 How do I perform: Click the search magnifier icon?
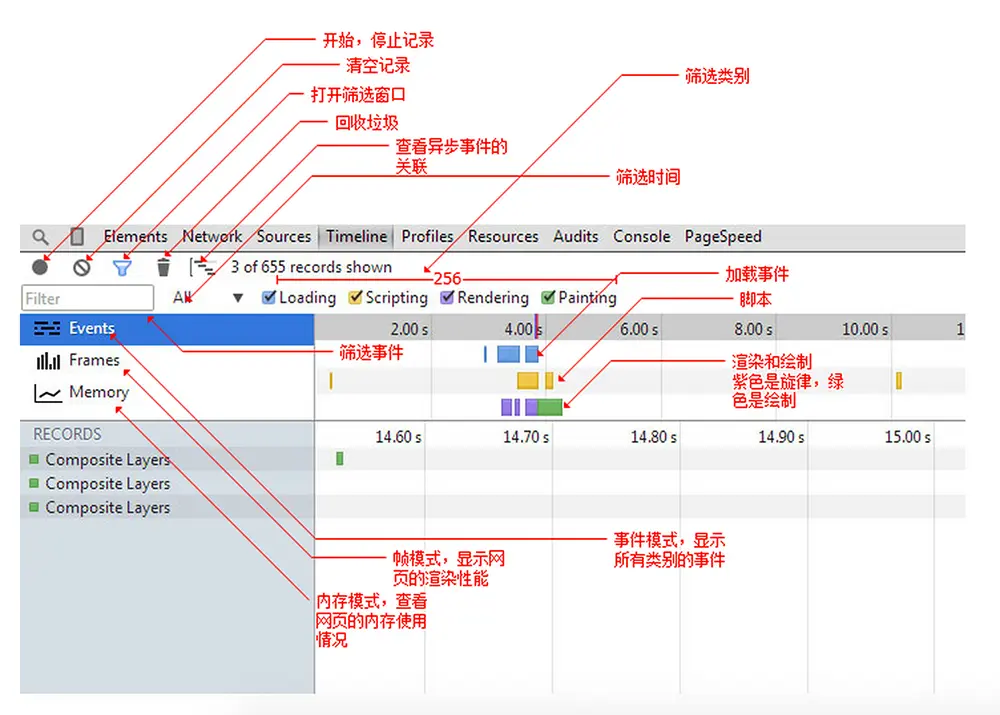(39, 236)
